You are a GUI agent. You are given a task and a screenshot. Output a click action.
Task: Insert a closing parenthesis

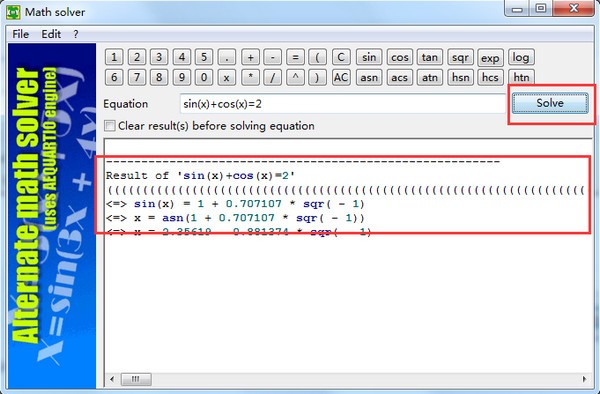pyautogui.click(x=317, y=77)
